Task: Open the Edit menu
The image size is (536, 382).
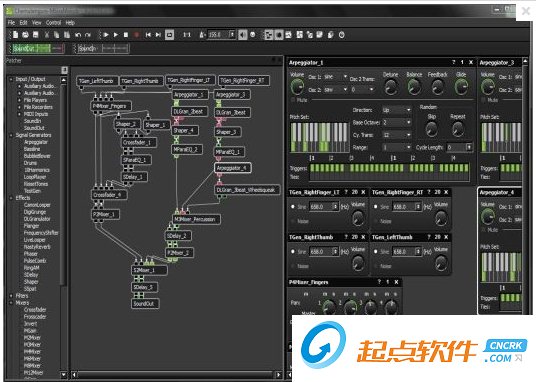Action: (x=23, y=23)
